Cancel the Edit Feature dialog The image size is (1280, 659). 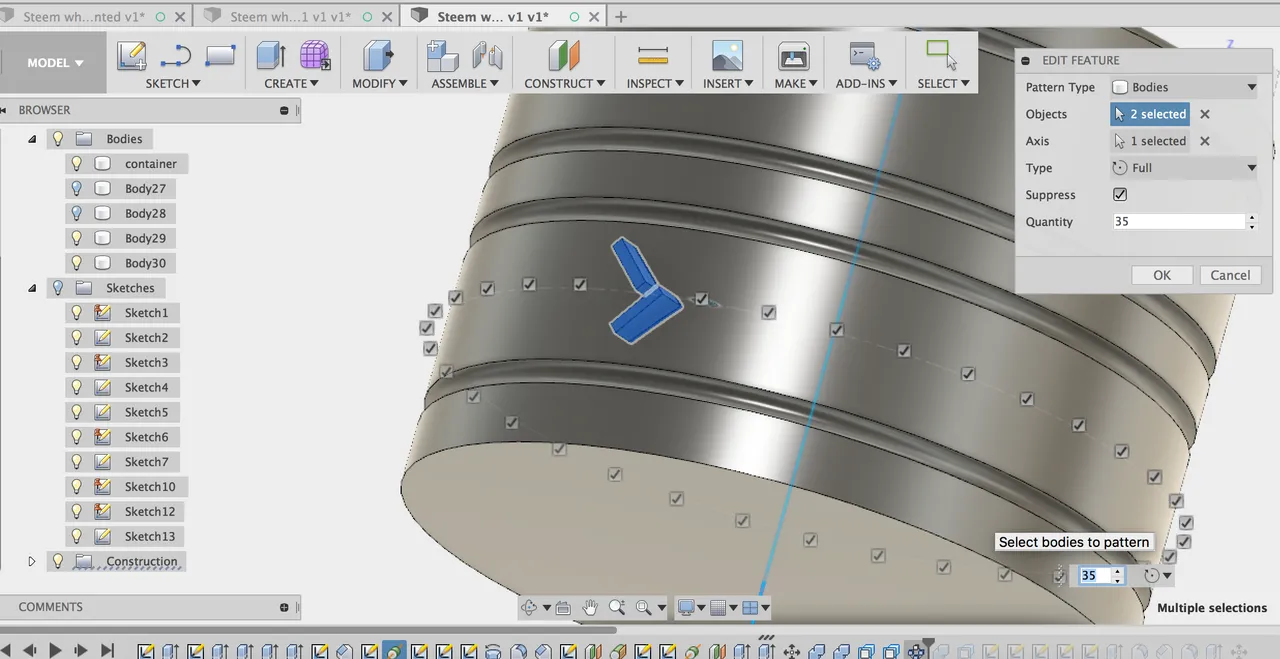pyautogui.click(x=1230, y=275)
